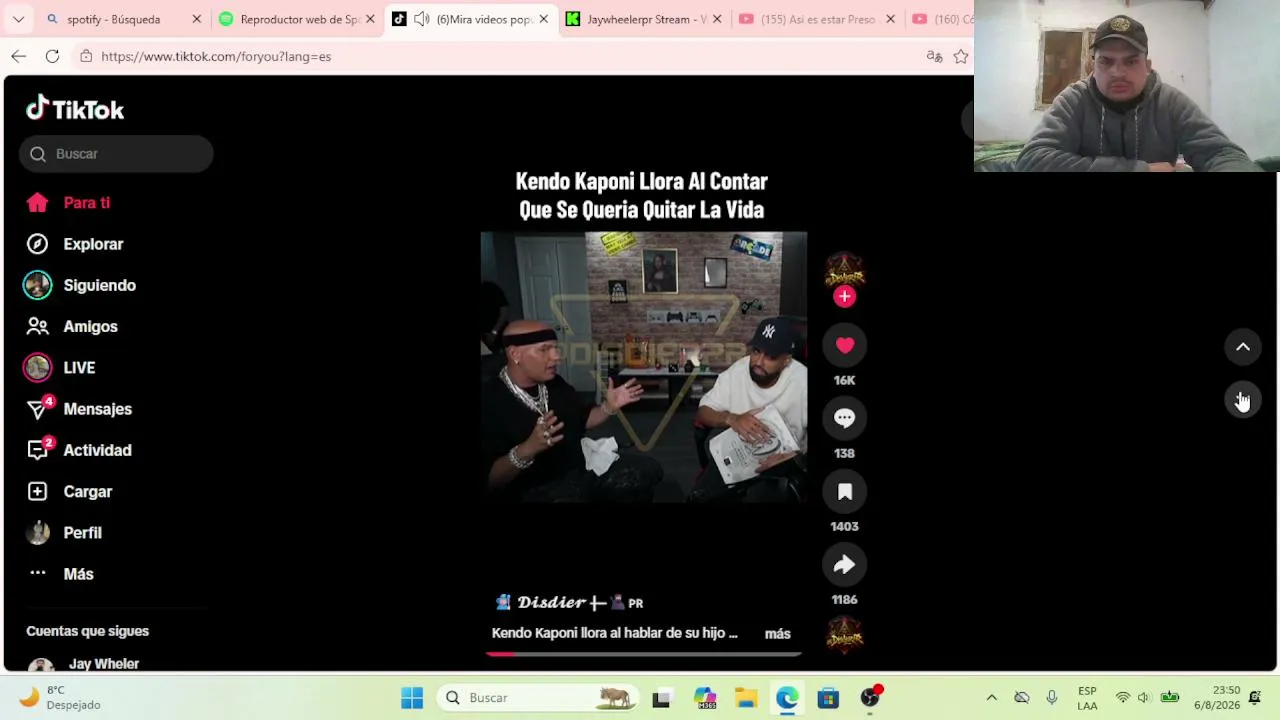
Task: Open the weather widget showing 8°C
Action: (61, 697)
